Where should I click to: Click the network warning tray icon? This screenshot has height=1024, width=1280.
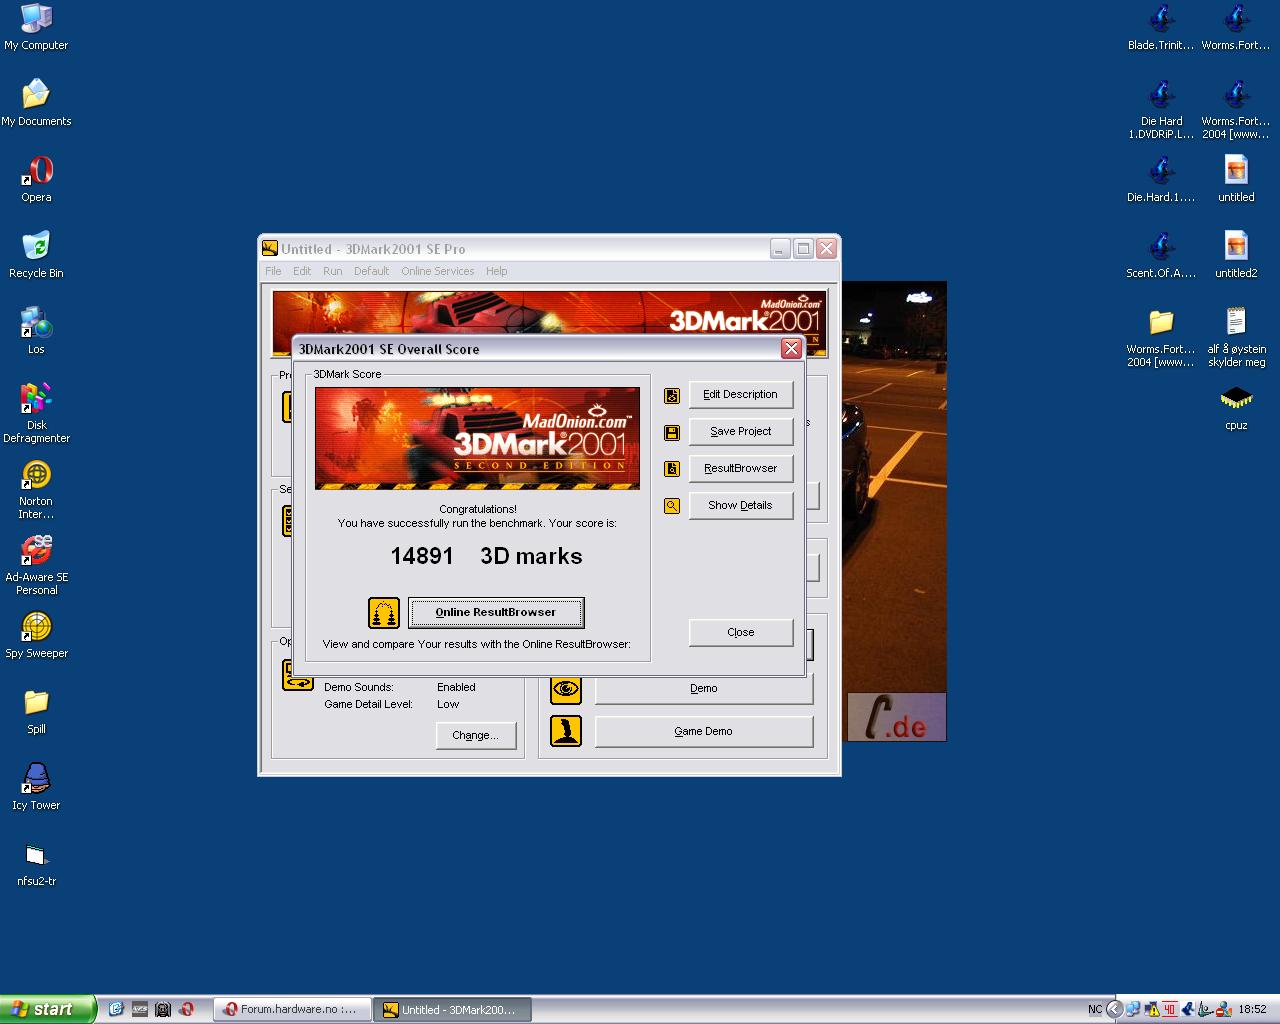[x=1151, y=1010]
